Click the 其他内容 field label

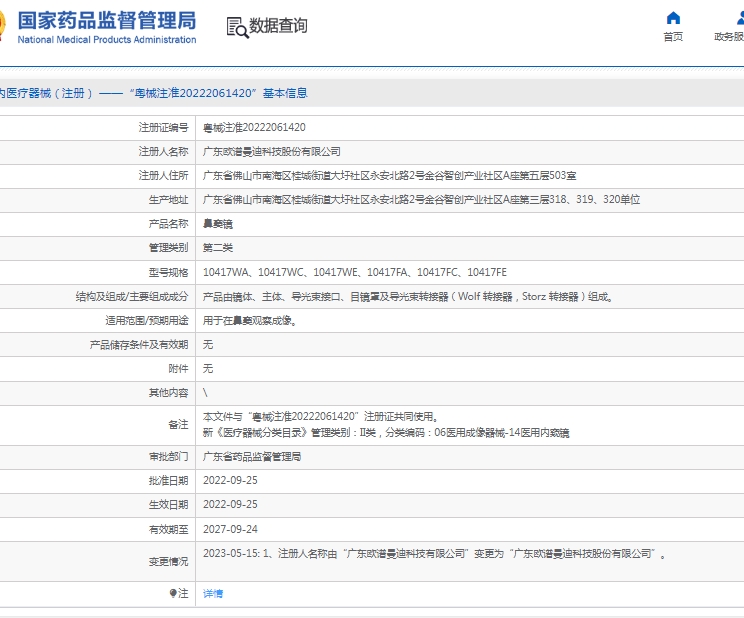[168, 393]
